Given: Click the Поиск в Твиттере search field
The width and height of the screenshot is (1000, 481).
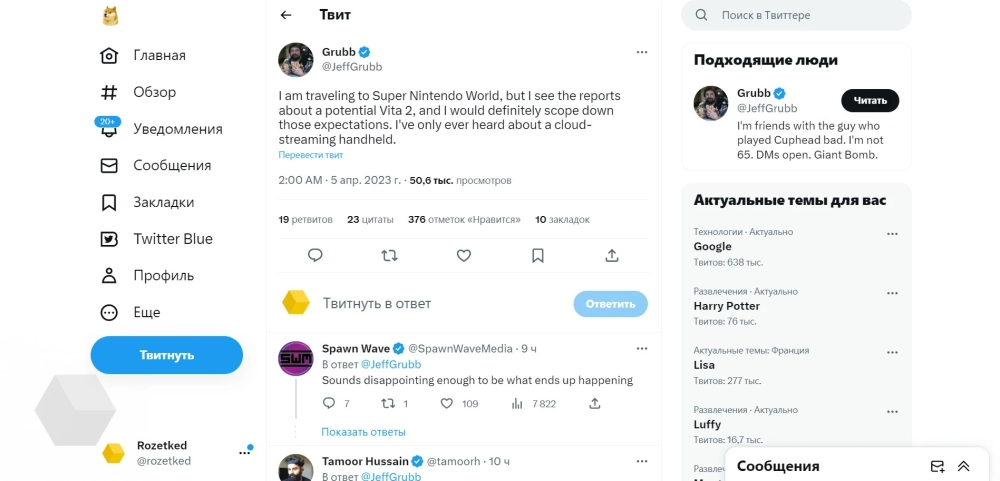Looking at the screenshot, I should click(x=800, y=15).
